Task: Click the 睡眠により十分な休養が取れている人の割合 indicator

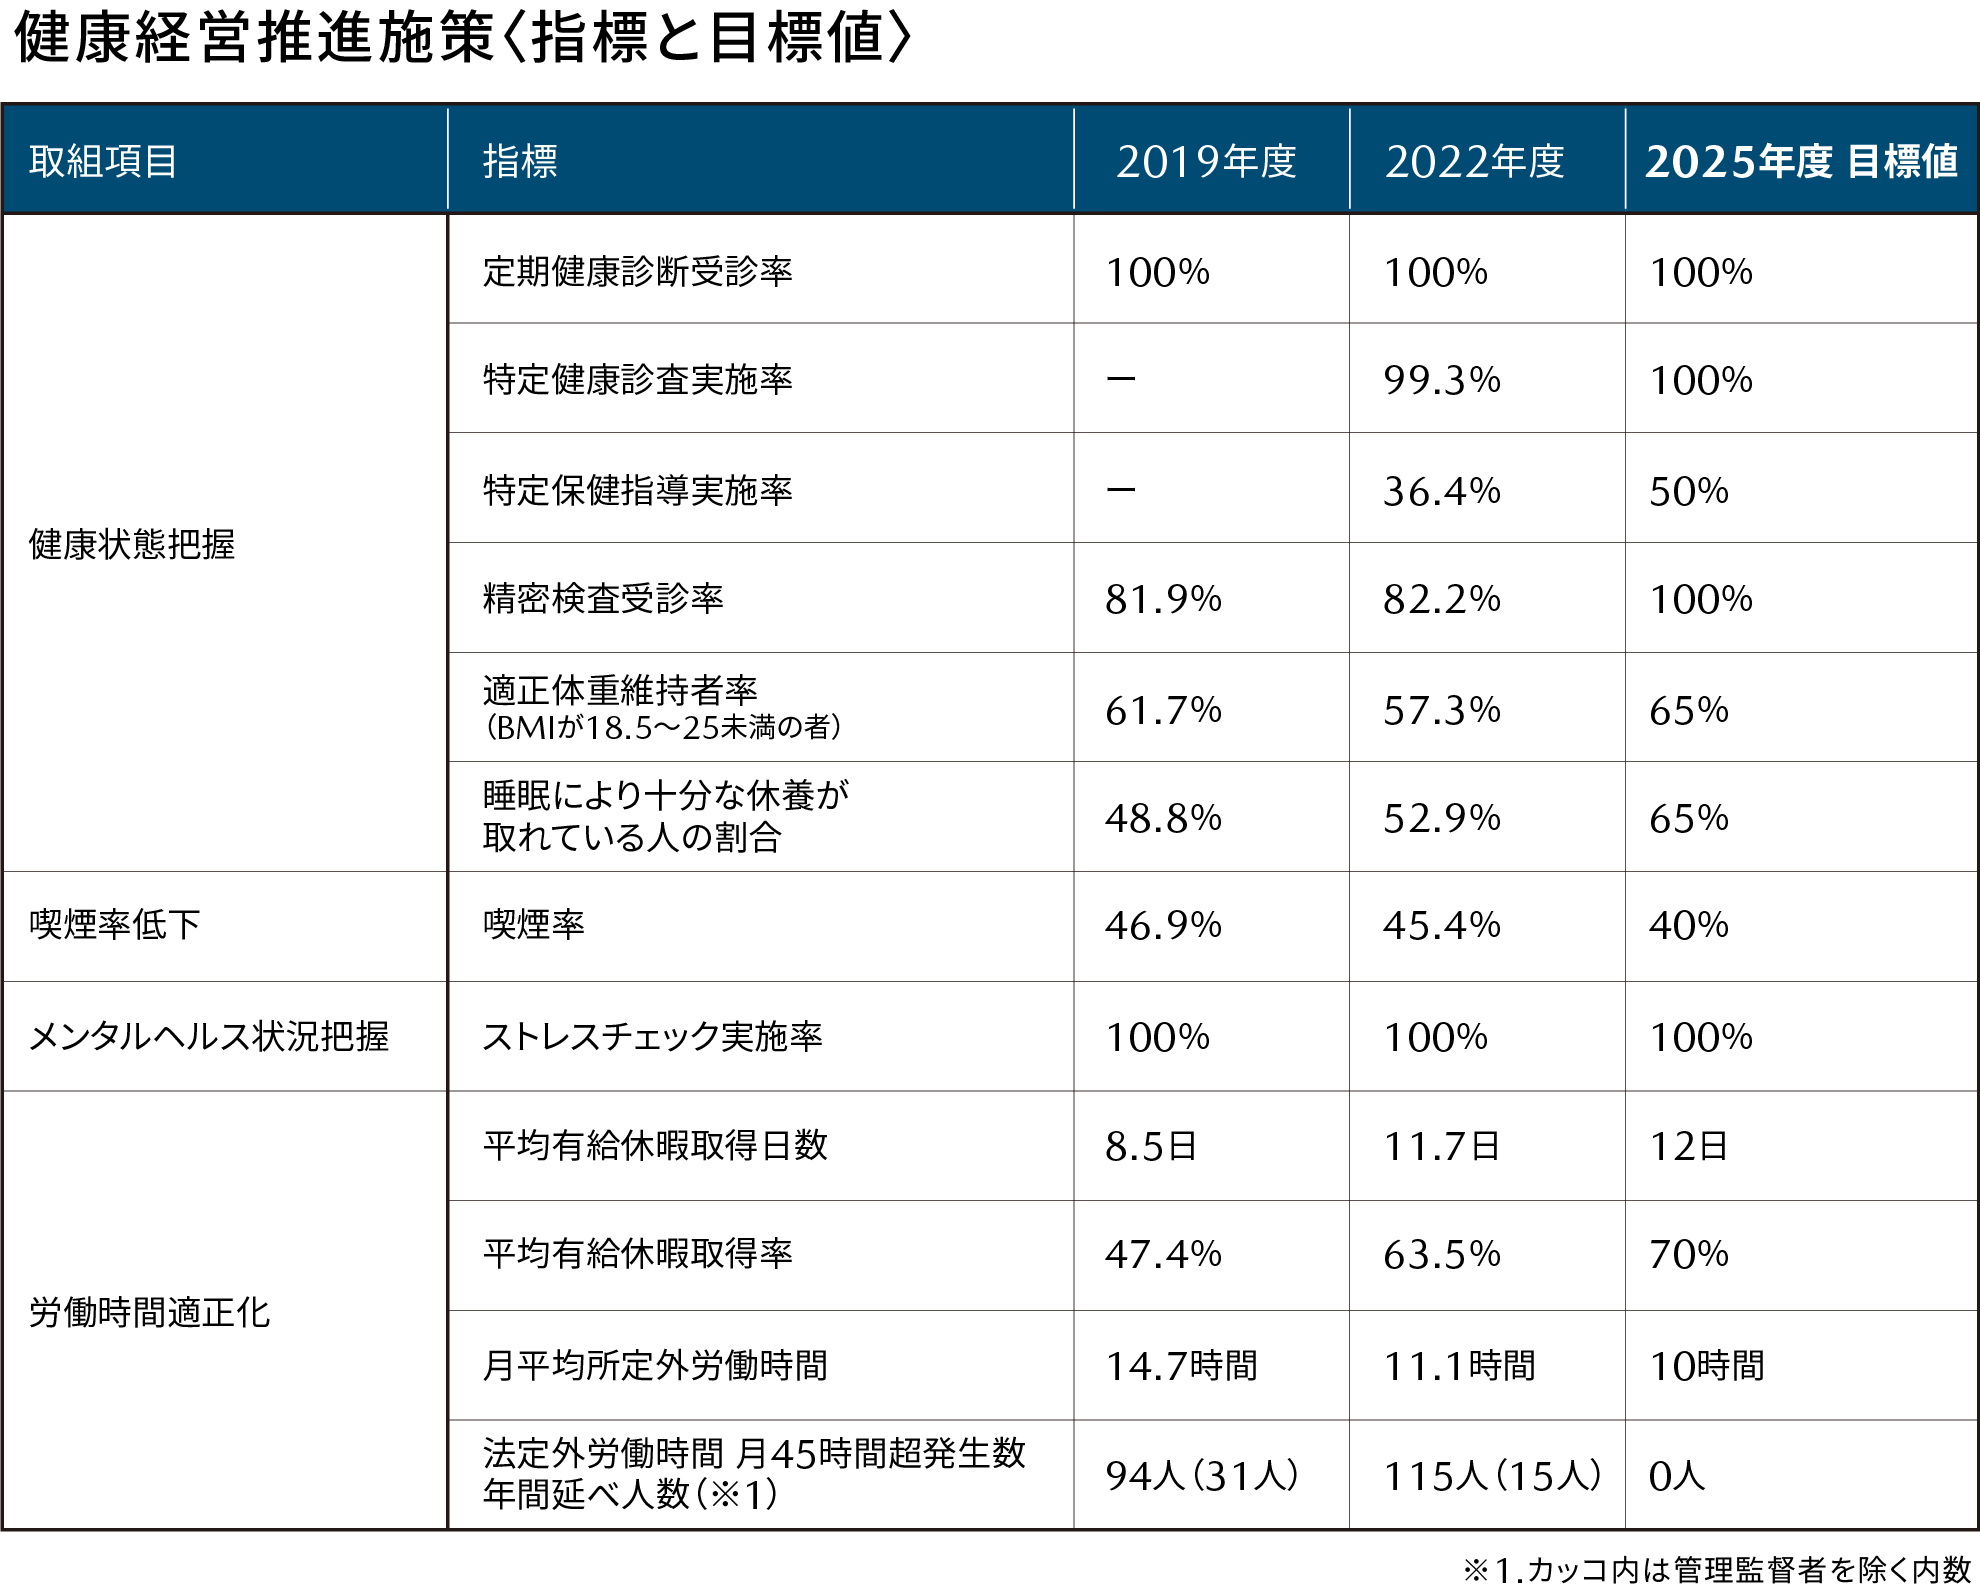Action: 666,816
